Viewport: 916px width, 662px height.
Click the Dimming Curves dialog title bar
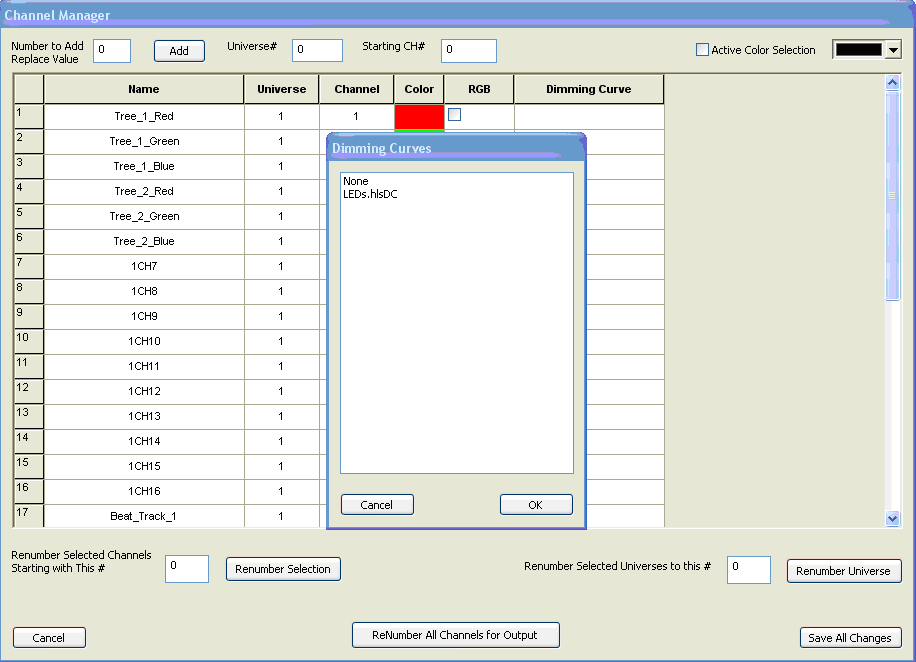456,148
